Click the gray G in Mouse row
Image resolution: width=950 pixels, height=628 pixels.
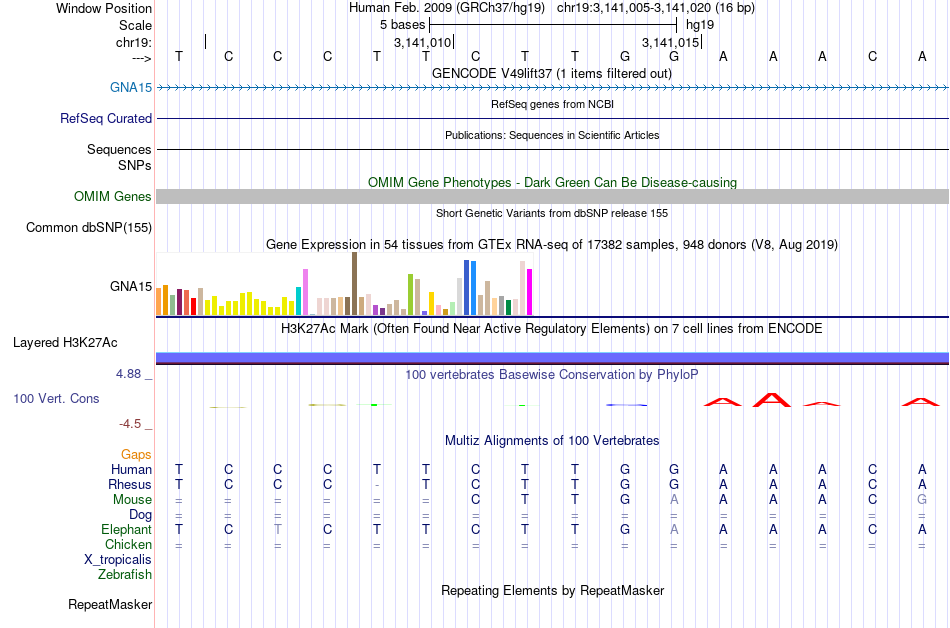pos(922,500)
